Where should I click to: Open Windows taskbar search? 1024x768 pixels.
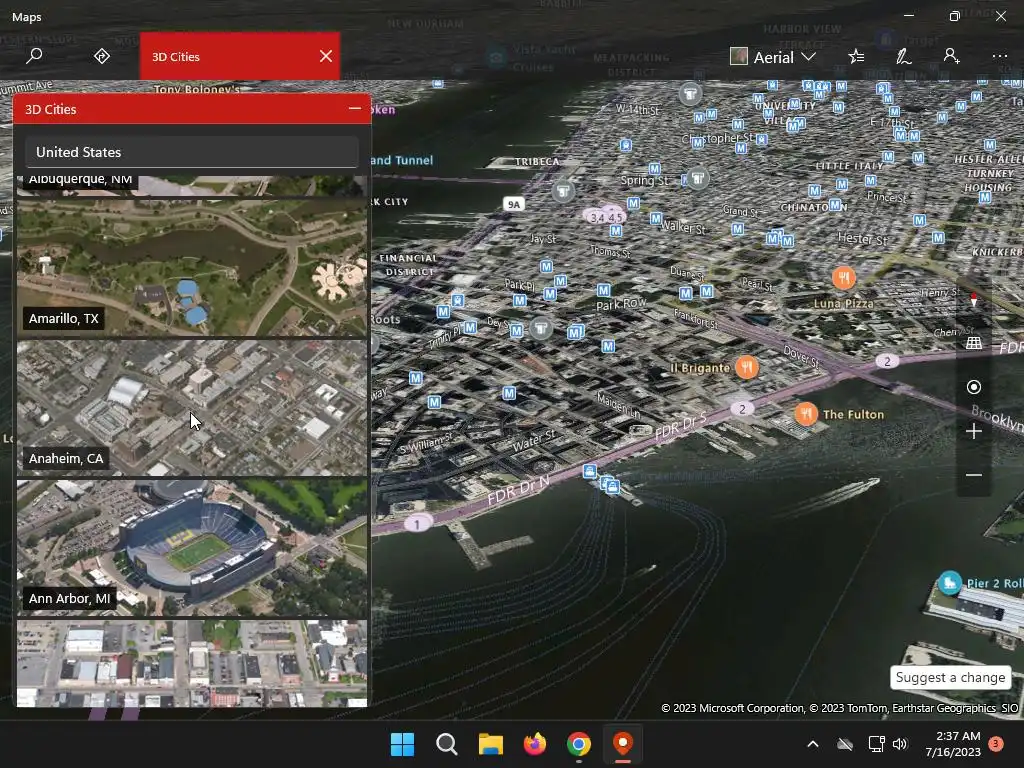(447, 744)
